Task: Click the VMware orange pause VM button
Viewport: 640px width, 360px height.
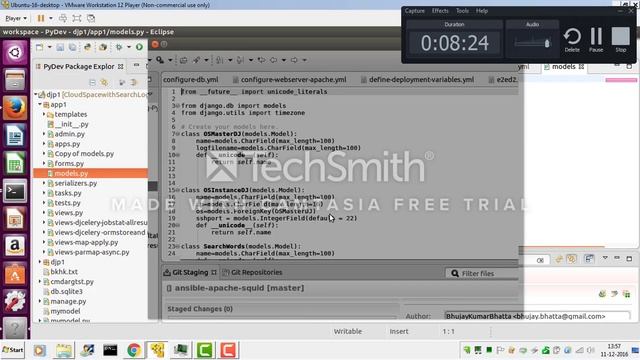Action: pyautogui.click(x=41, y=18)
